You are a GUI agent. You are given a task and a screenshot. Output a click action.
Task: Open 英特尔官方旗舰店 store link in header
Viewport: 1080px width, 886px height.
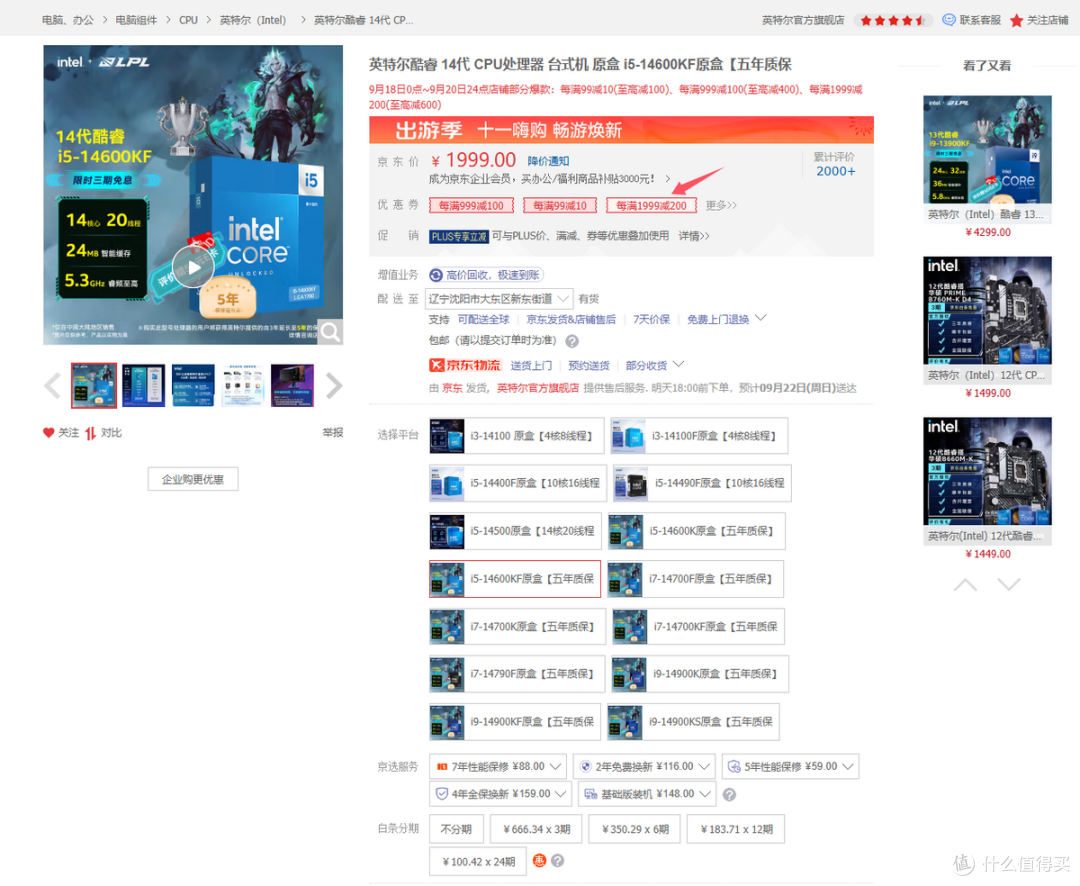[x=803, y=20]
